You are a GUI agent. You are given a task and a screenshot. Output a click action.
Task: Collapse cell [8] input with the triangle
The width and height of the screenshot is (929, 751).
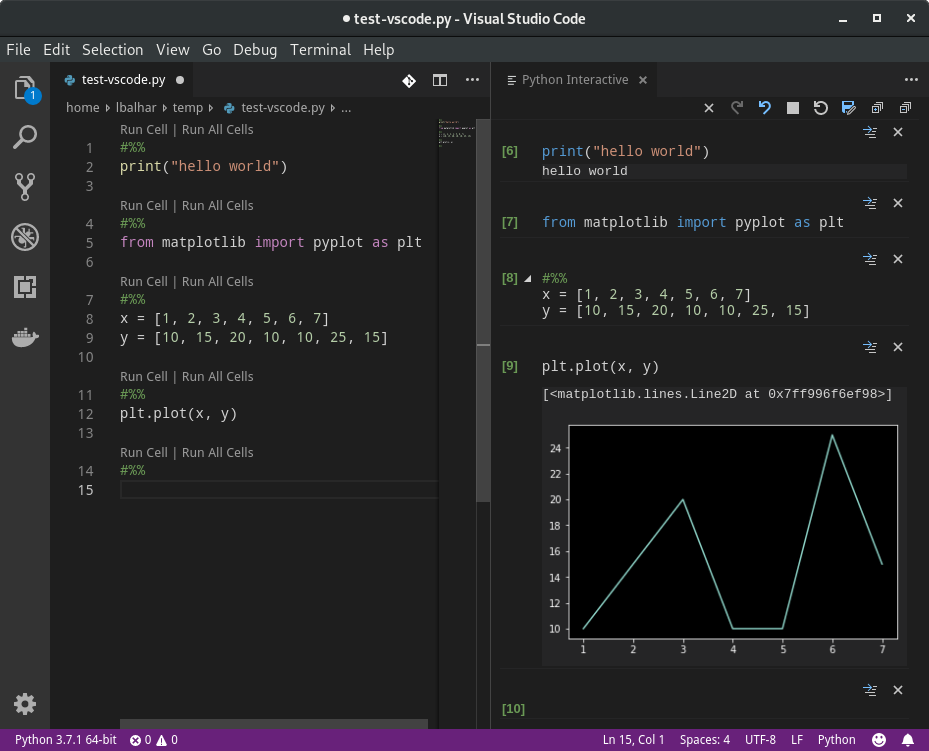point(527,278)
